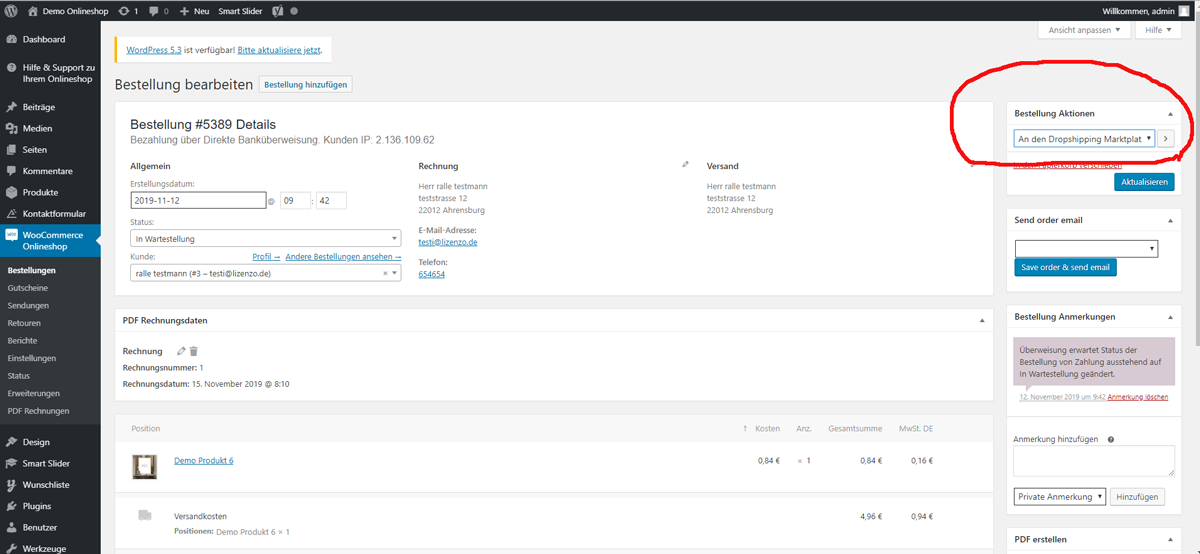
Task: Open the comments bubble icon in admin bar
Action: [153, 10]
